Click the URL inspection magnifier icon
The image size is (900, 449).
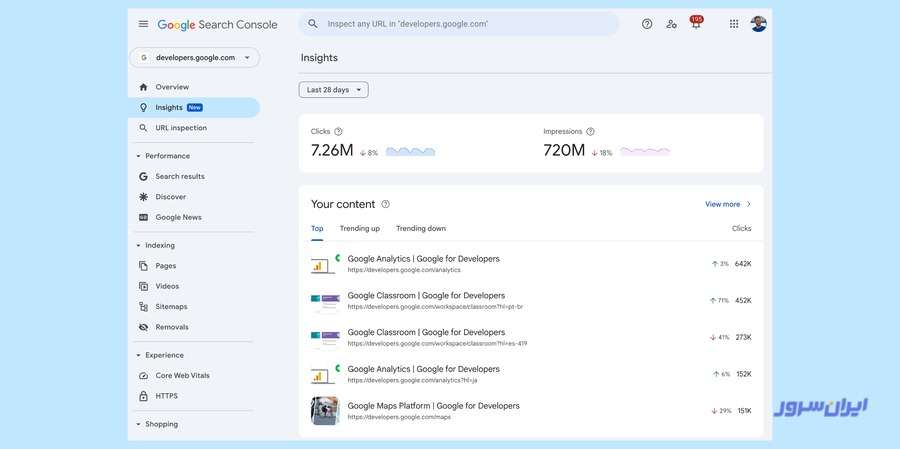click(x=143, y=128)
